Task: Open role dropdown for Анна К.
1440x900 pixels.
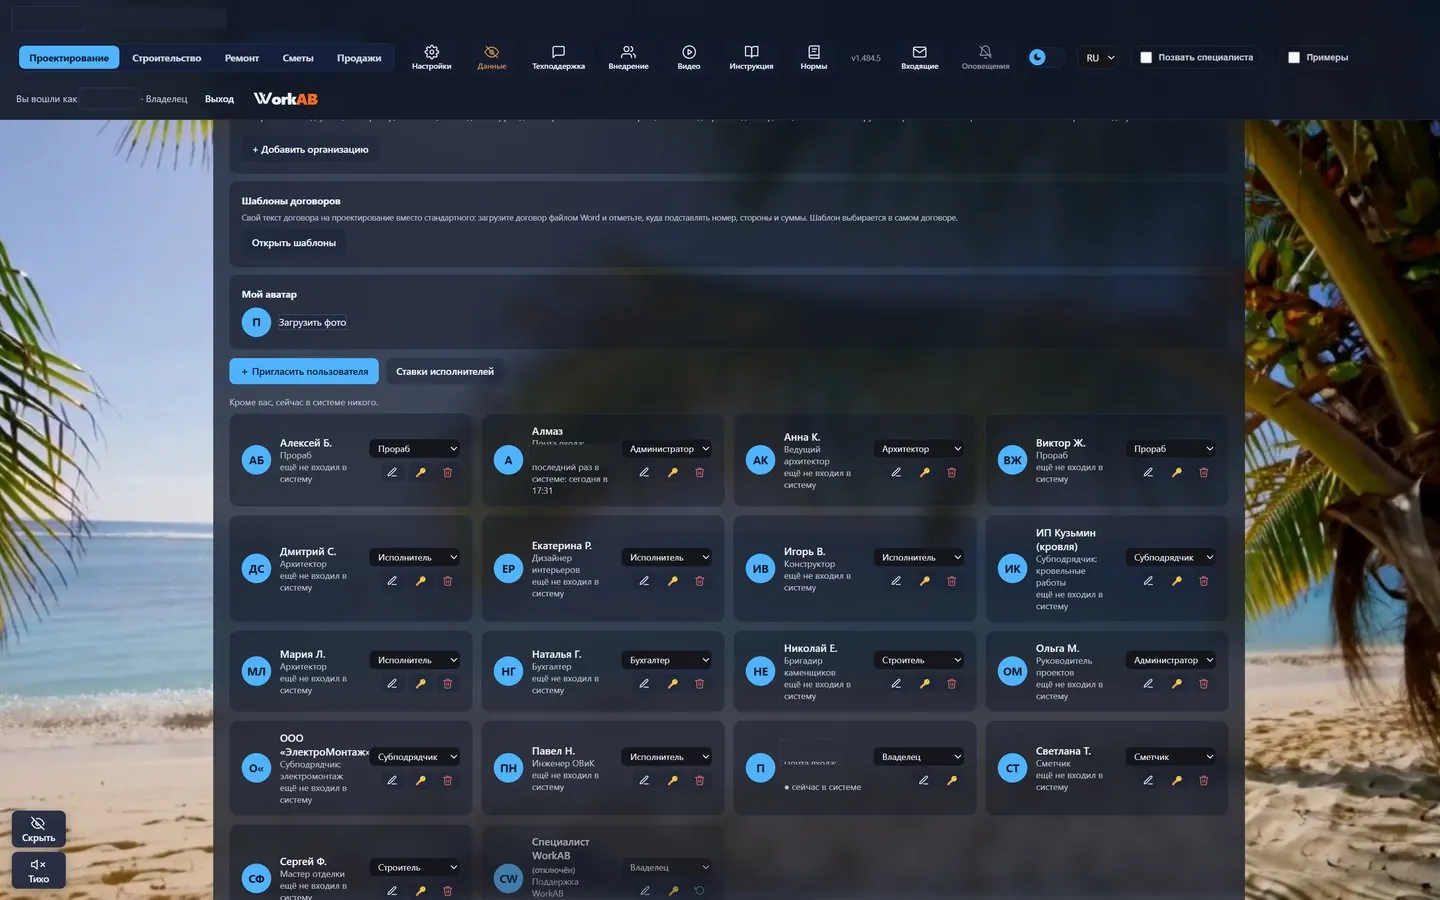Action: [x=920, y=449]
